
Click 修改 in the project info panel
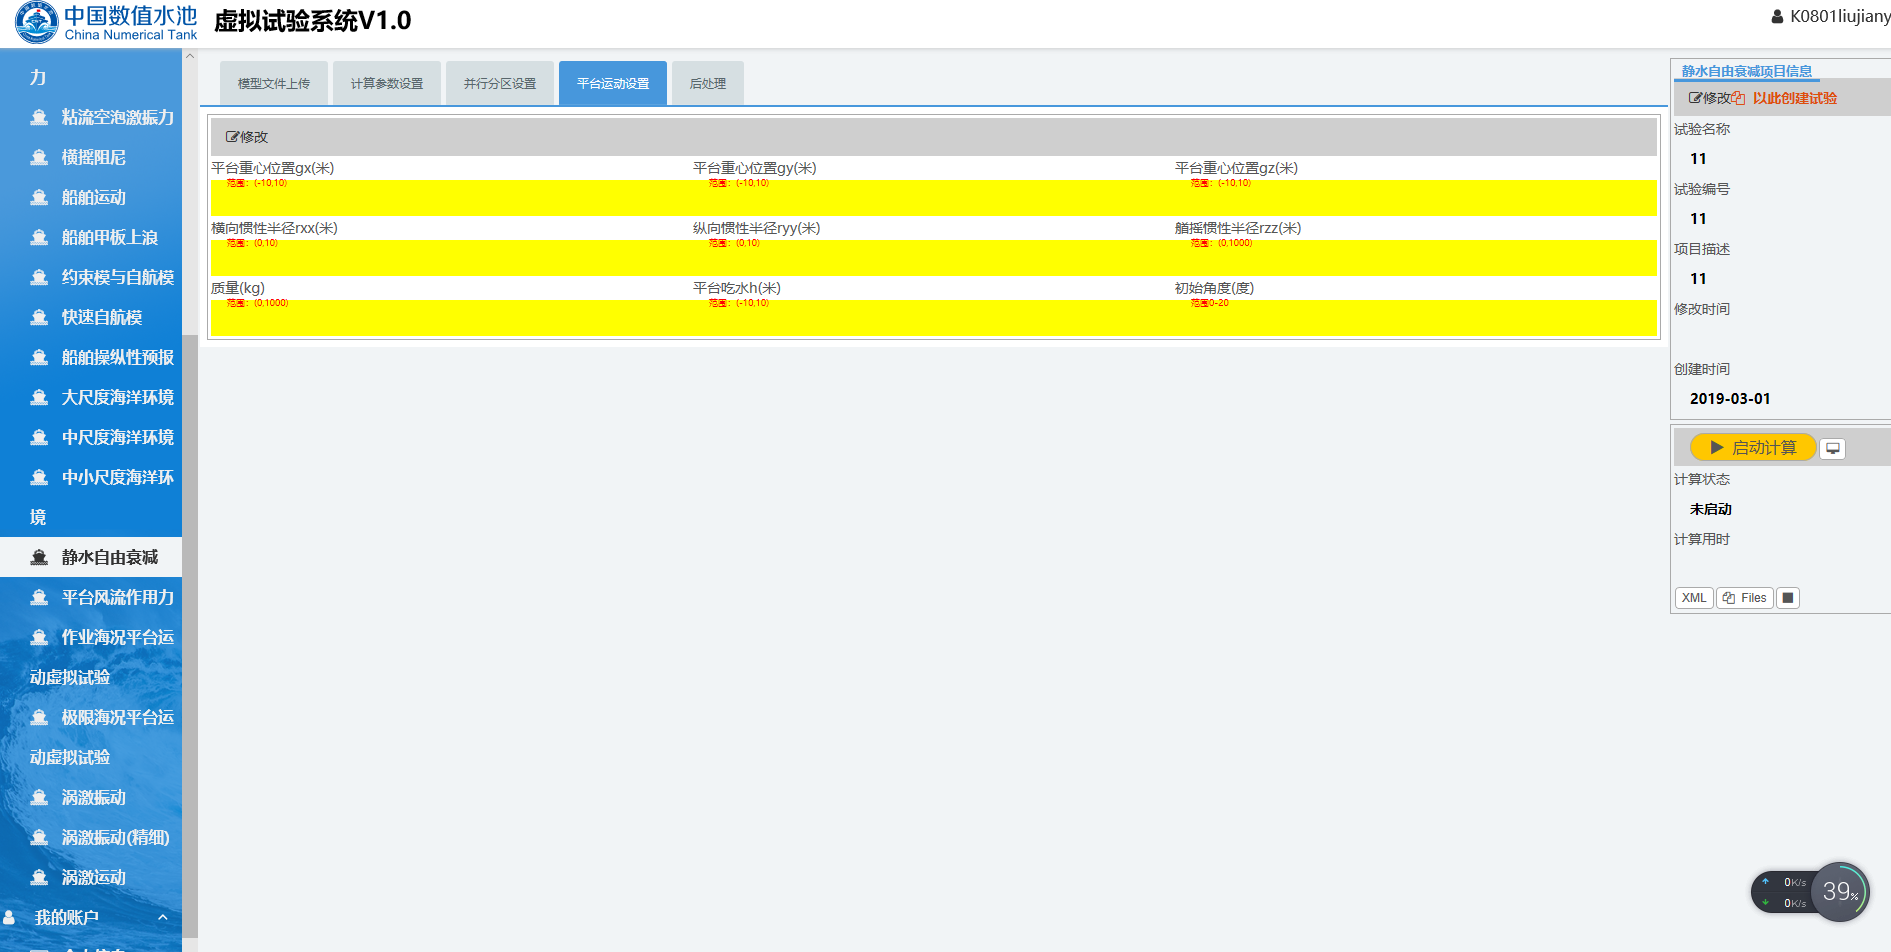[x=1709, y=98]
